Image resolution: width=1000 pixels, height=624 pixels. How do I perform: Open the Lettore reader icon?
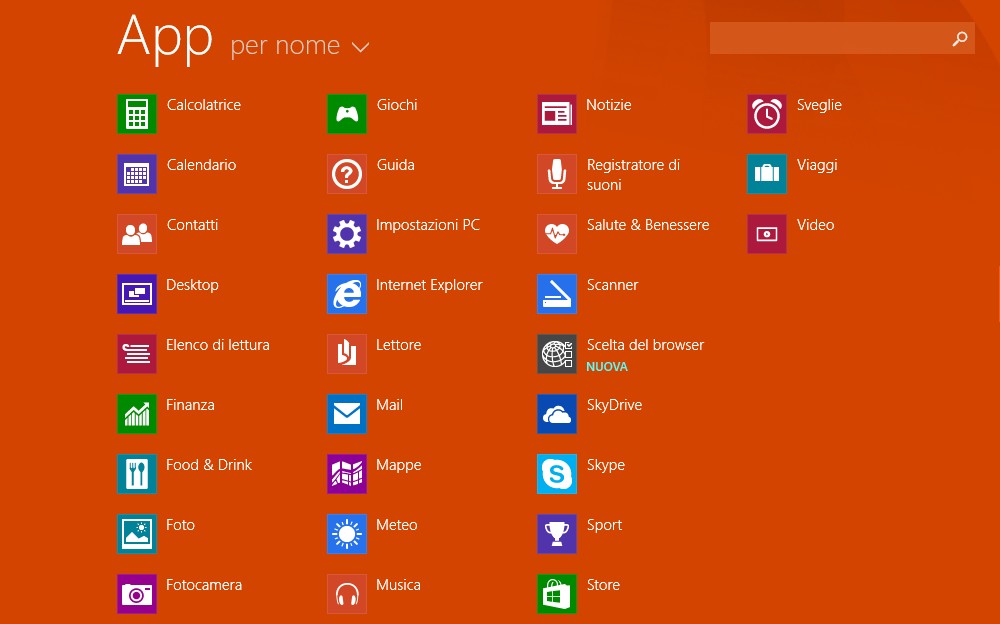[x=347, y=353]
